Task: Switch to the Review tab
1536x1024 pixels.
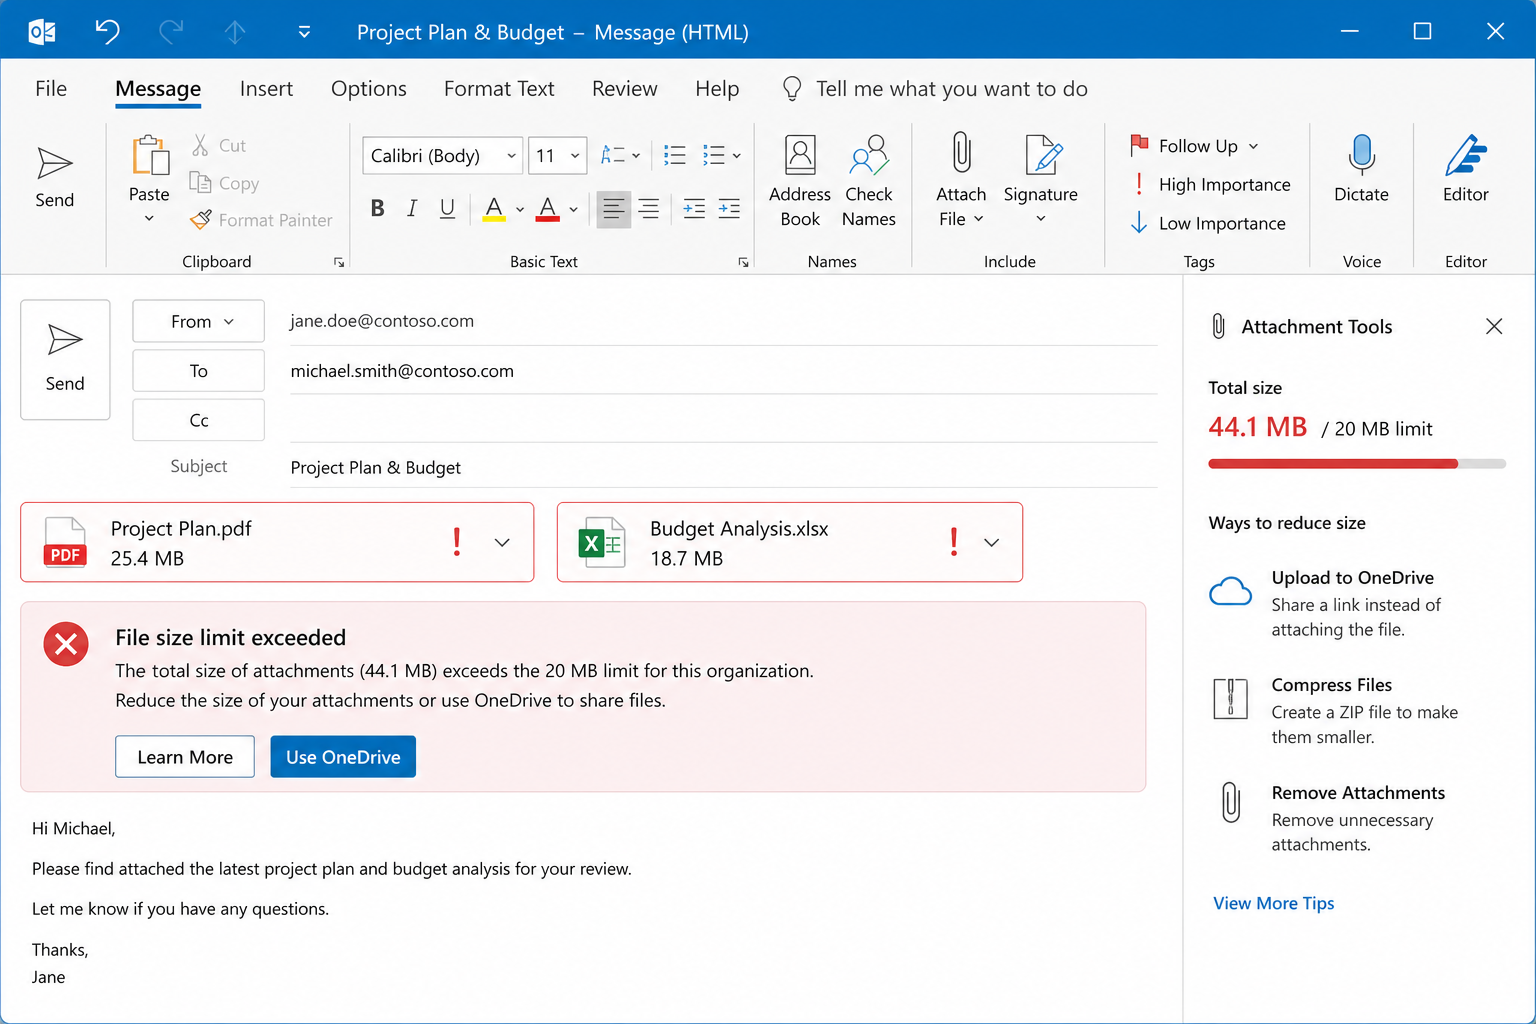Action: pyautogui.click(x=625, y=89)
